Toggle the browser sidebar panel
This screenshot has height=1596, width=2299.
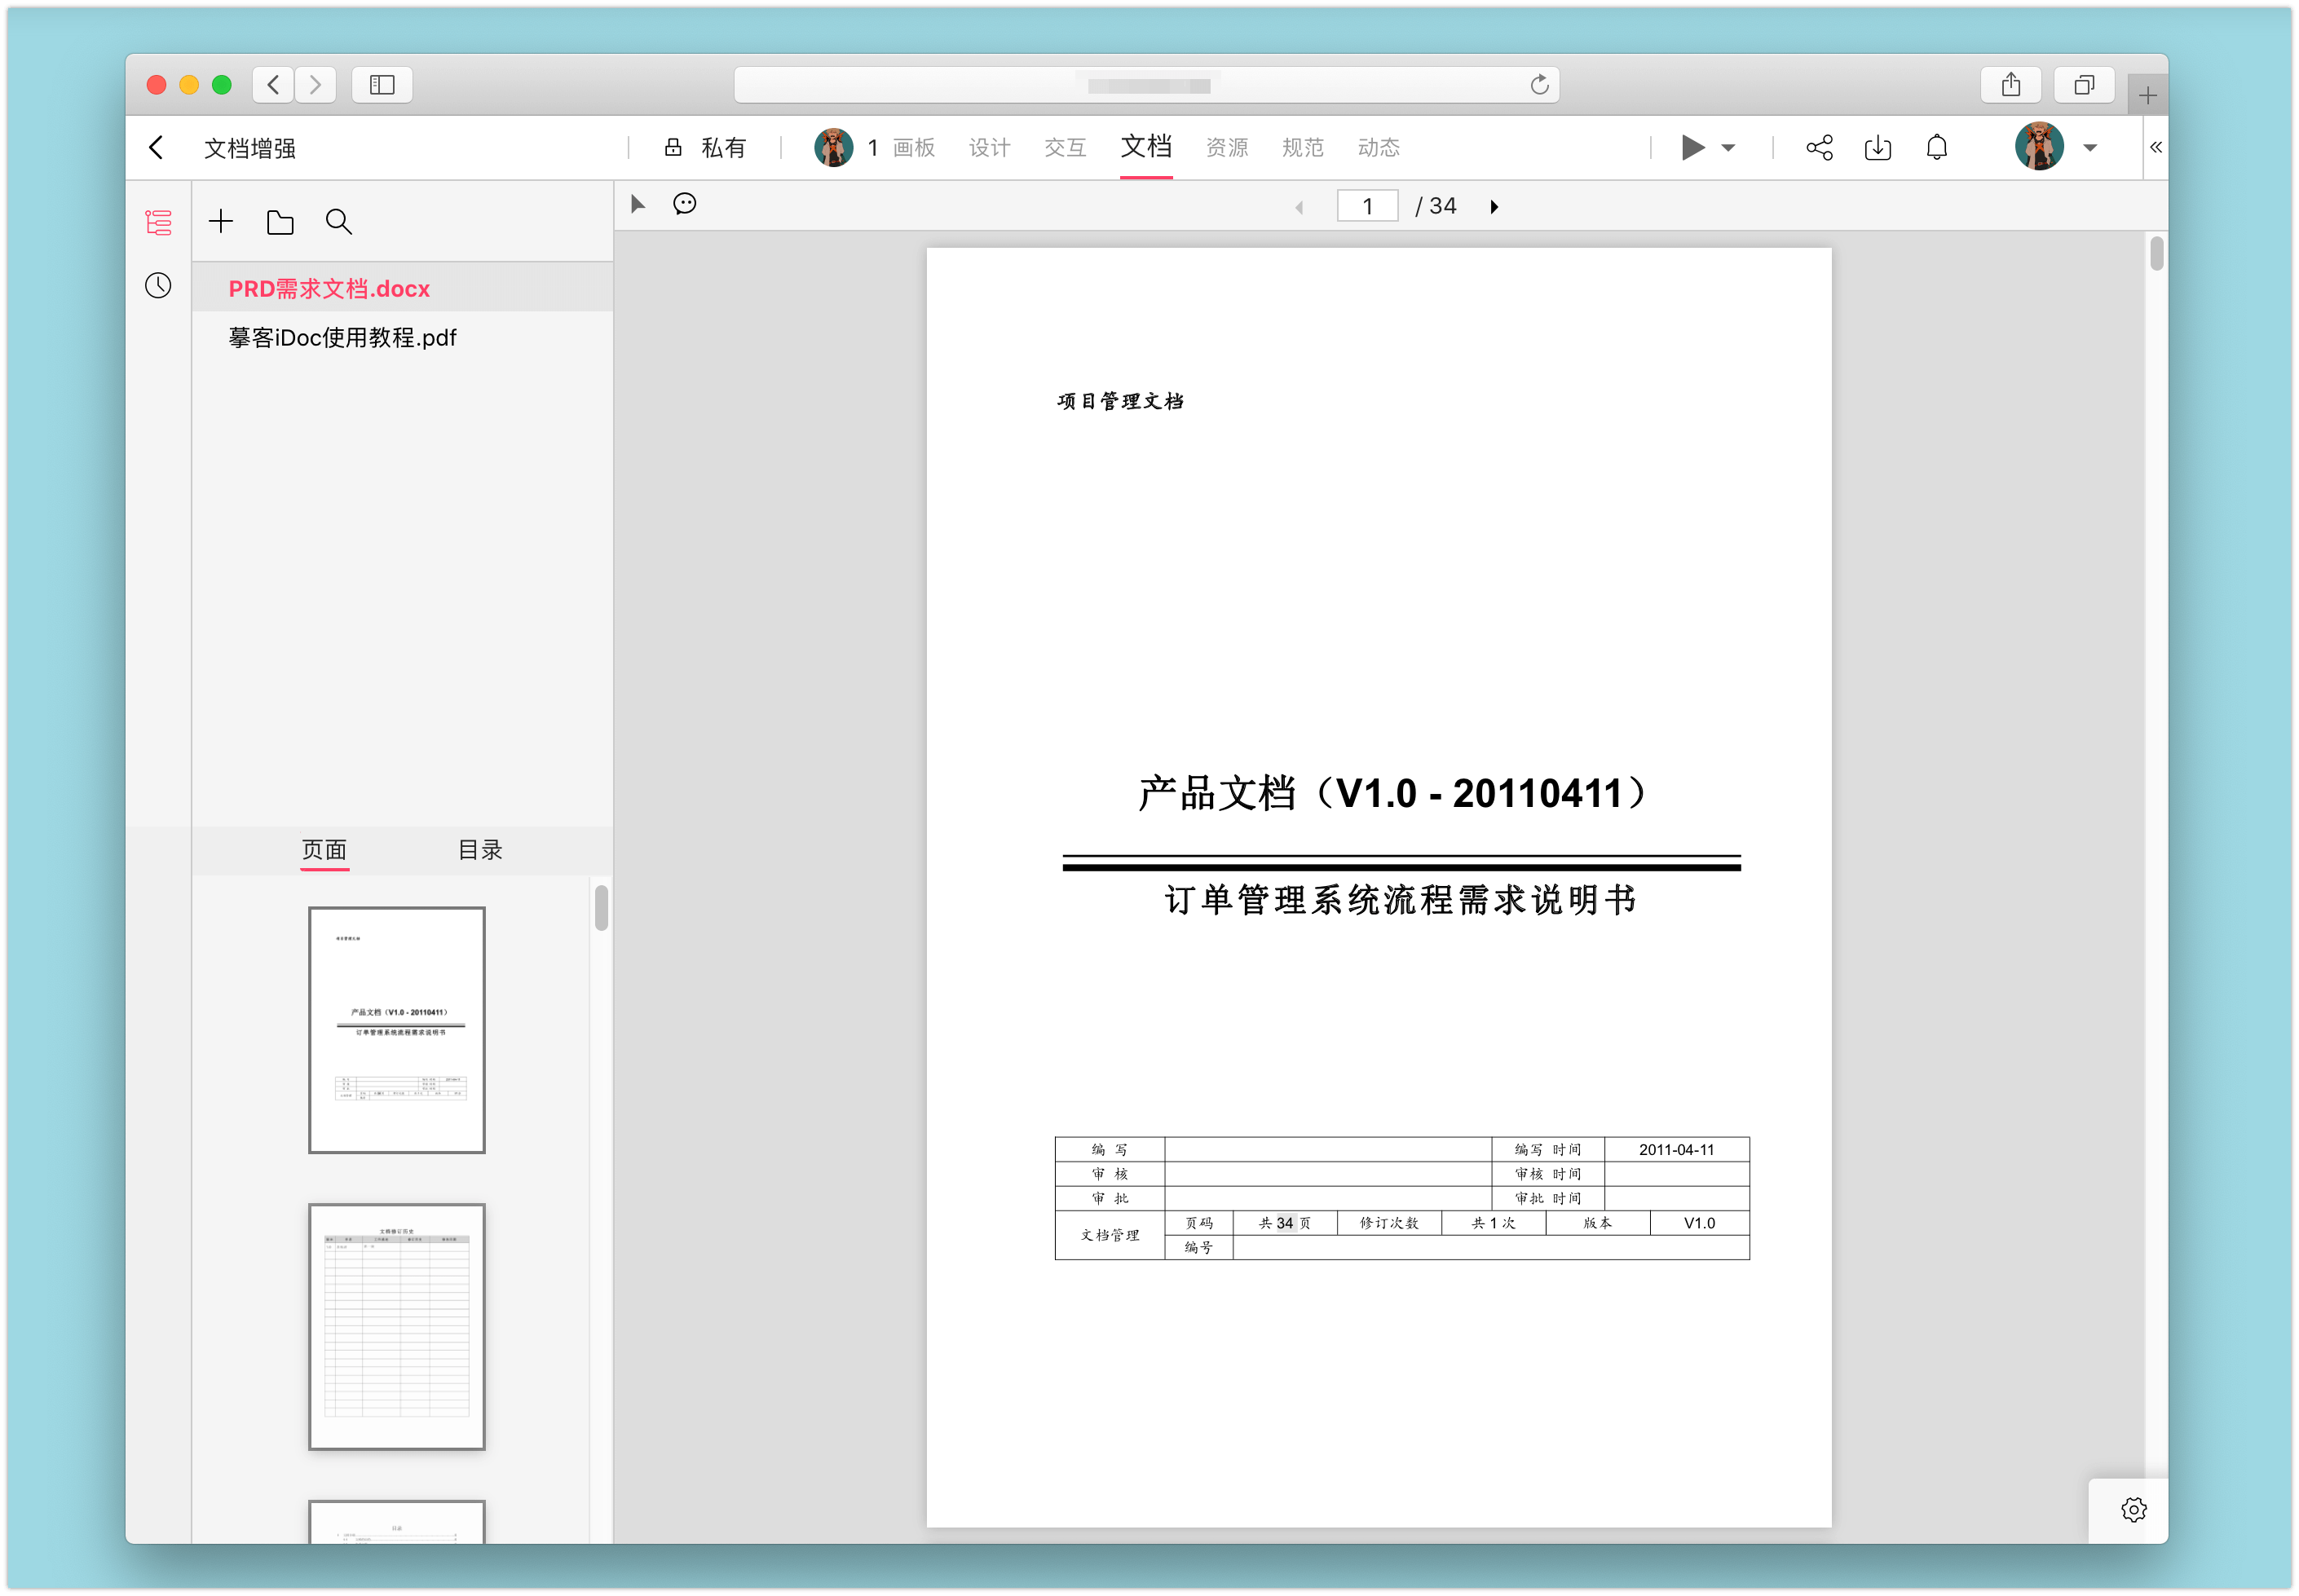pos(382,85)
